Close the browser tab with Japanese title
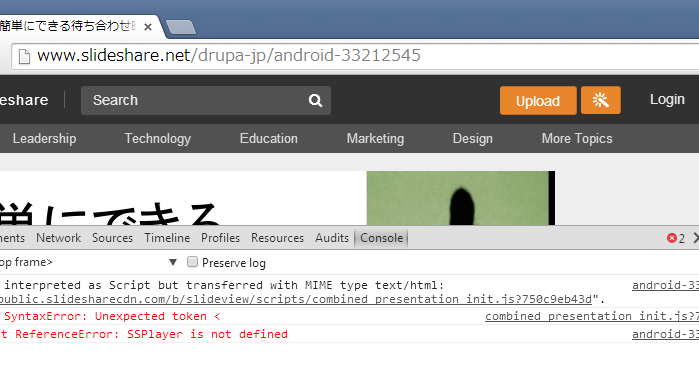Image resolution: width=699 pixels, height=367 pixels. click(148, 27)
